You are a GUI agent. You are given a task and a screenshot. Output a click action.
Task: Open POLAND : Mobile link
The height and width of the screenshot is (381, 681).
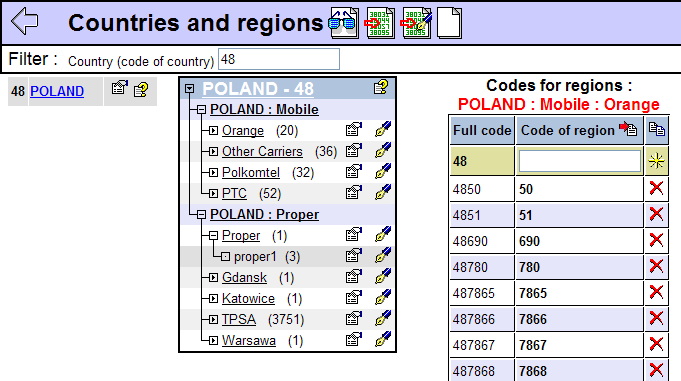(x=264, y=109)
